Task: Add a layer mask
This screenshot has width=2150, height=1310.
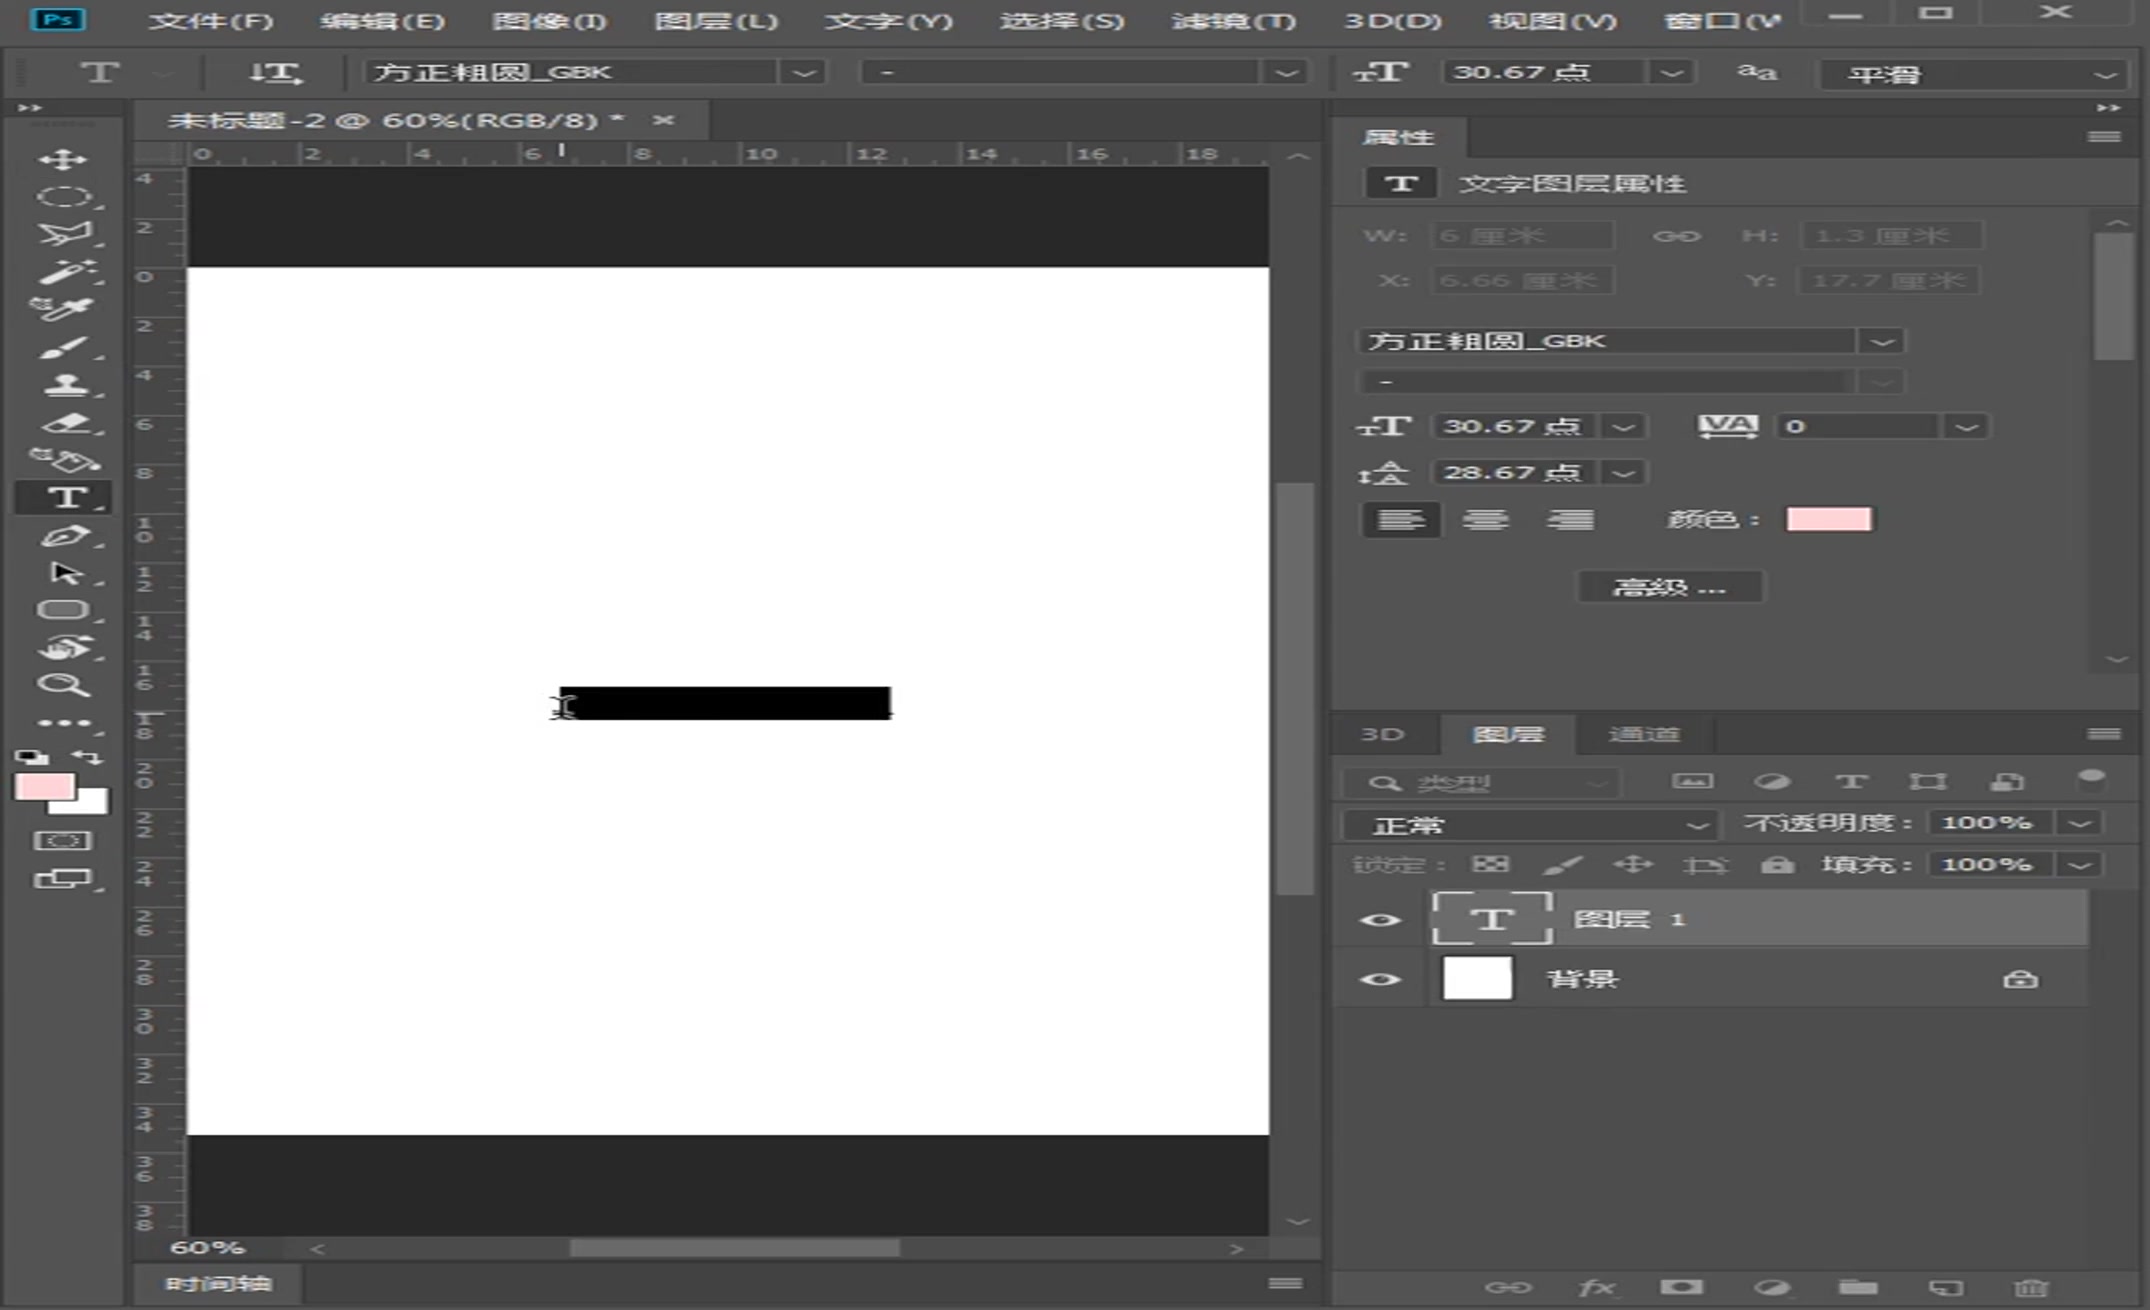Action: (1682, 1287)
